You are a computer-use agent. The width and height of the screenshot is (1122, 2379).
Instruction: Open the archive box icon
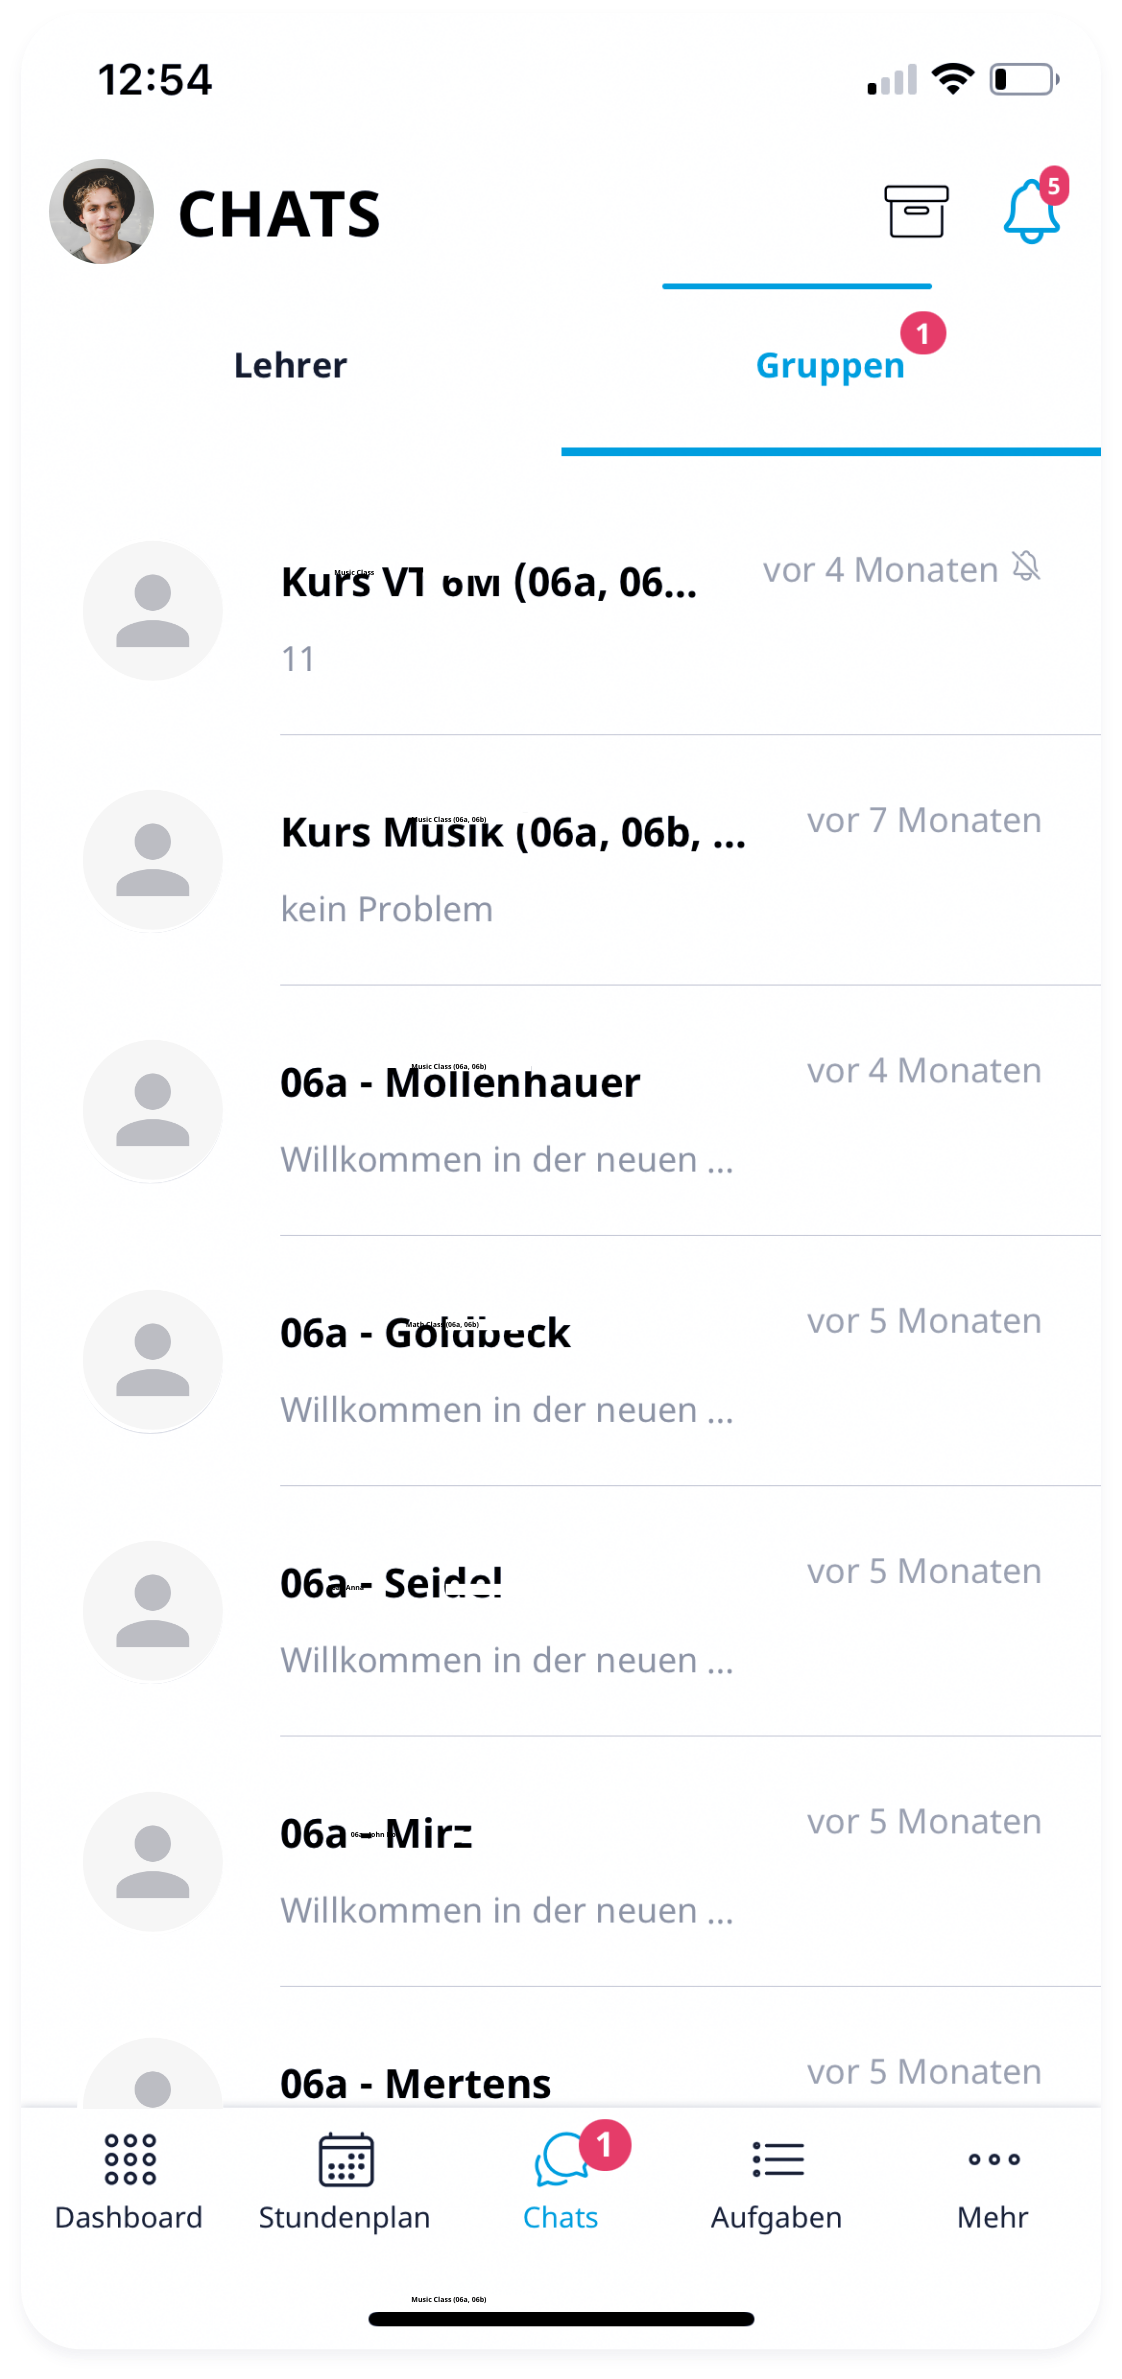click(x=916, y=212)
